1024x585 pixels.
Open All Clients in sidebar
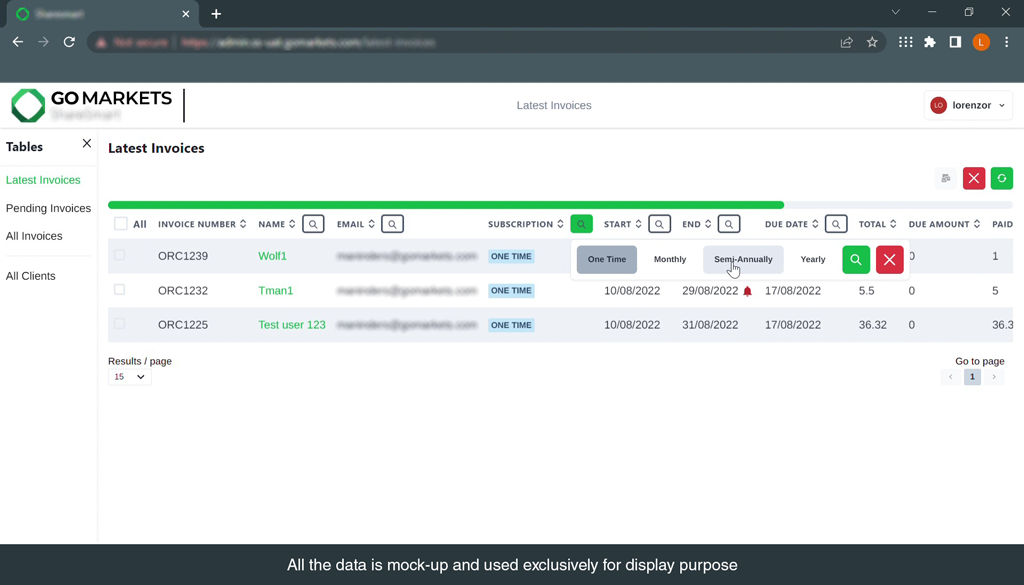coord(31,276)
